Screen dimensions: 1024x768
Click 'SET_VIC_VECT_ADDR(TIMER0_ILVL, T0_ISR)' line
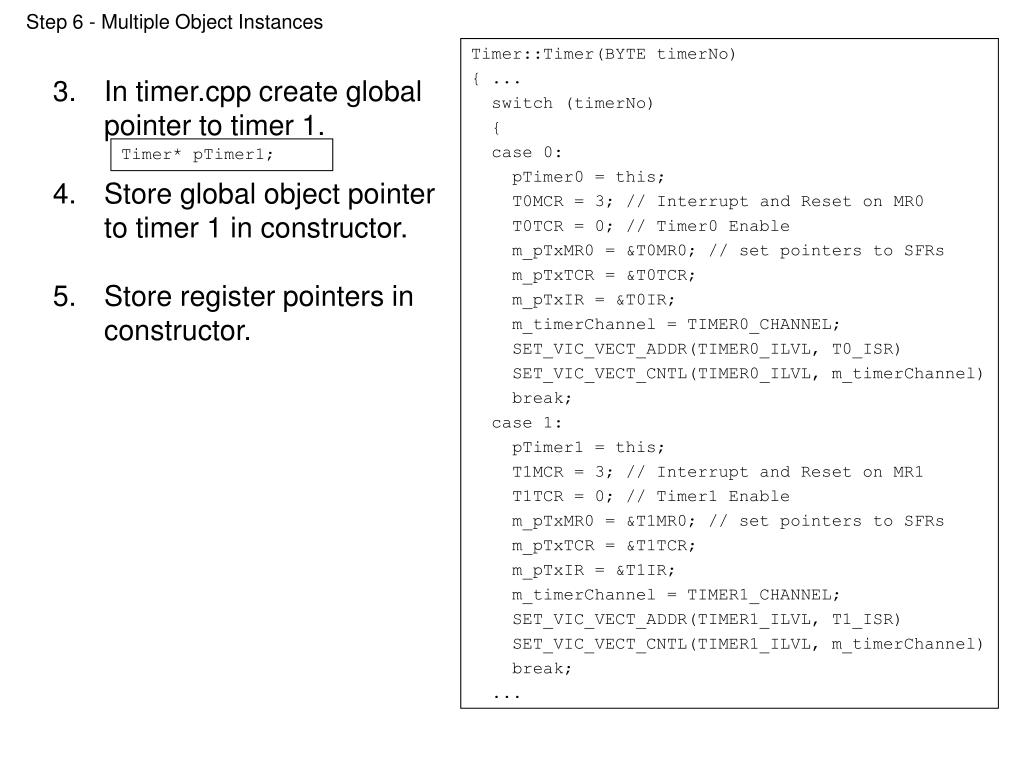click(707, 349)
